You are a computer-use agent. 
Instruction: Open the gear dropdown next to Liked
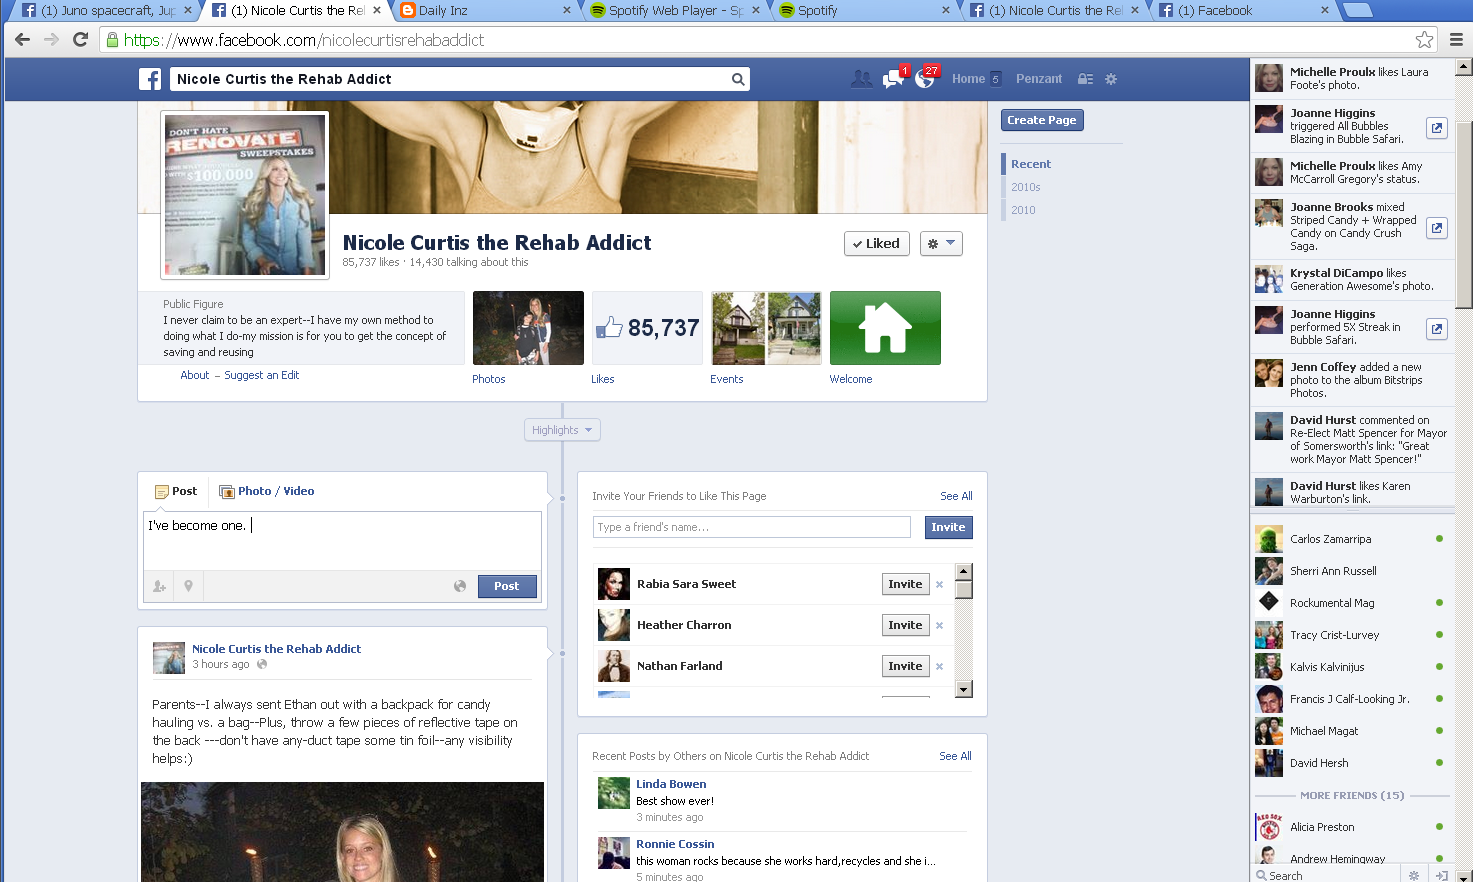[941, 243]
